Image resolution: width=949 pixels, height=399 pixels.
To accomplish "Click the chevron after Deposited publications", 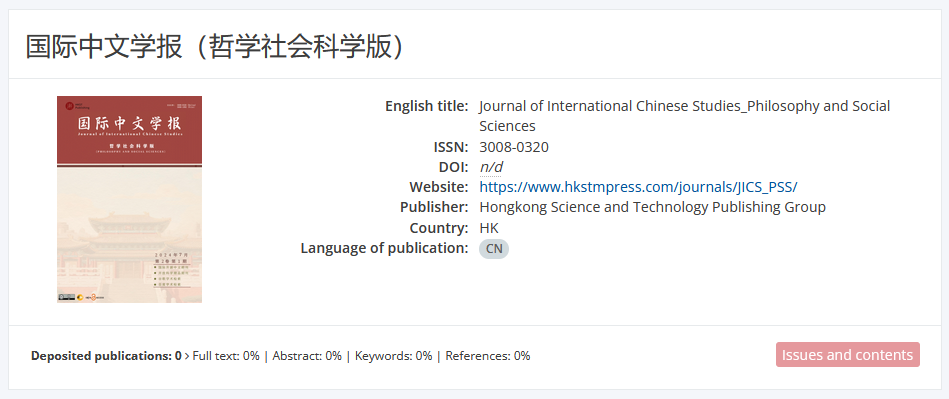I will pos(187,356).
